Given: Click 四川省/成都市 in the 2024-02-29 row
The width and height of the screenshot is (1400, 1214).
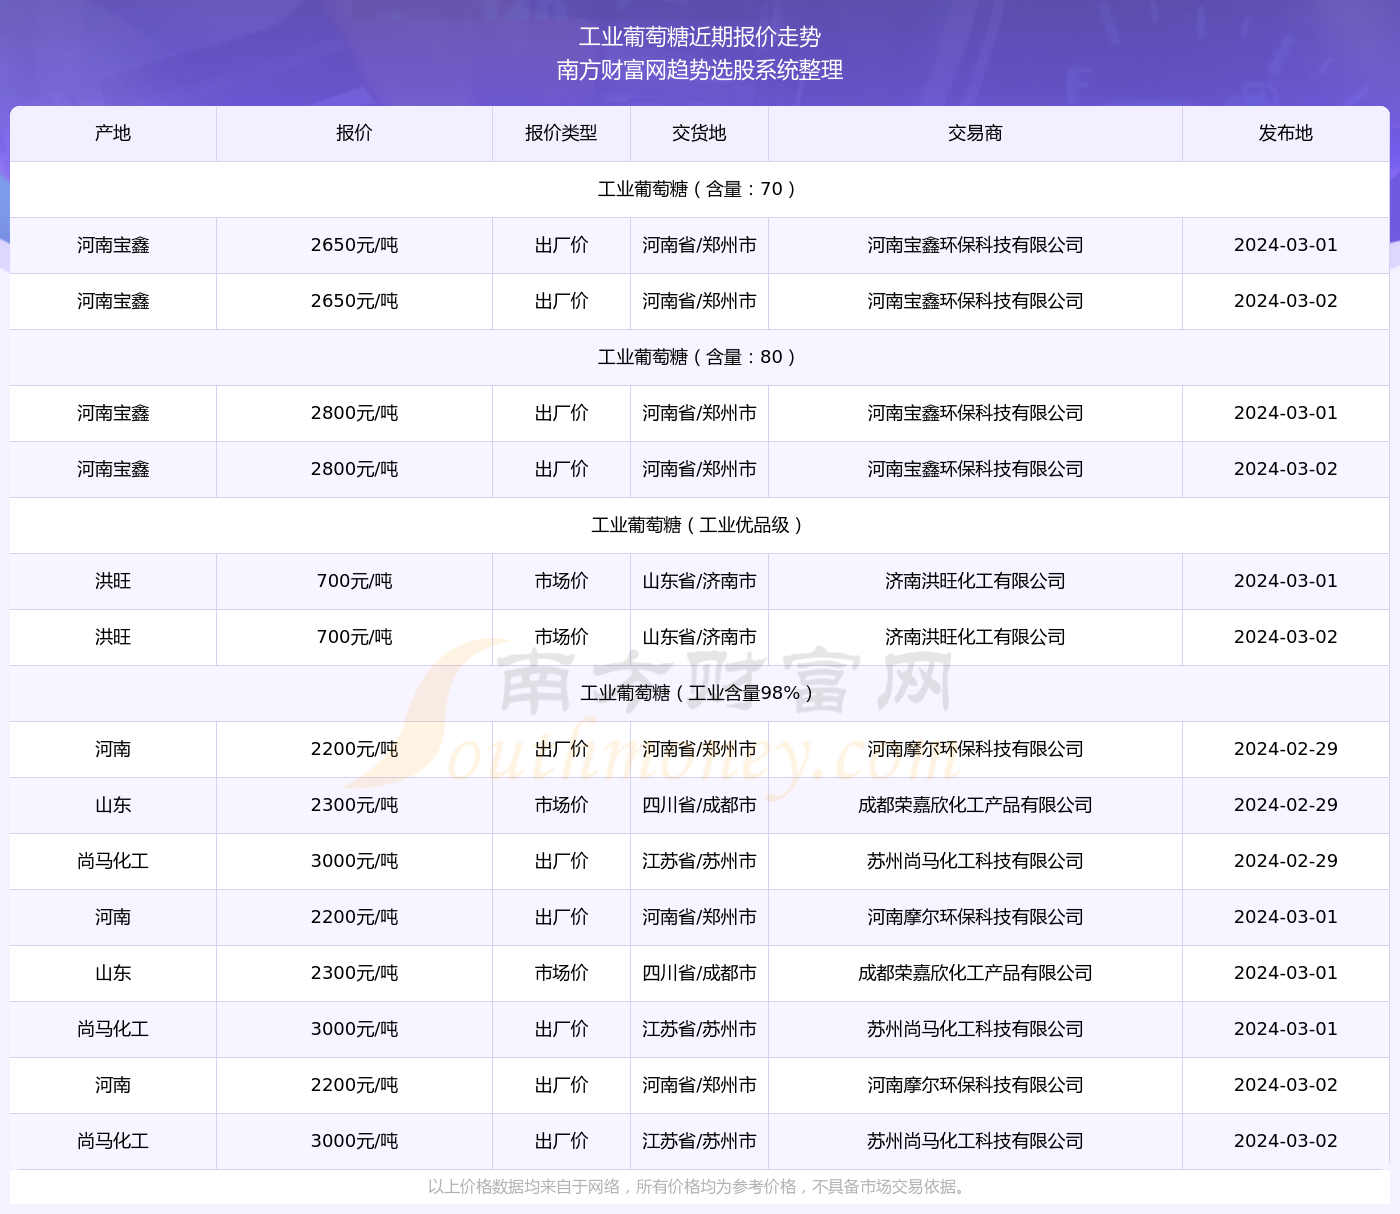Looking at the screenshot, I should (x=699, y=805).
